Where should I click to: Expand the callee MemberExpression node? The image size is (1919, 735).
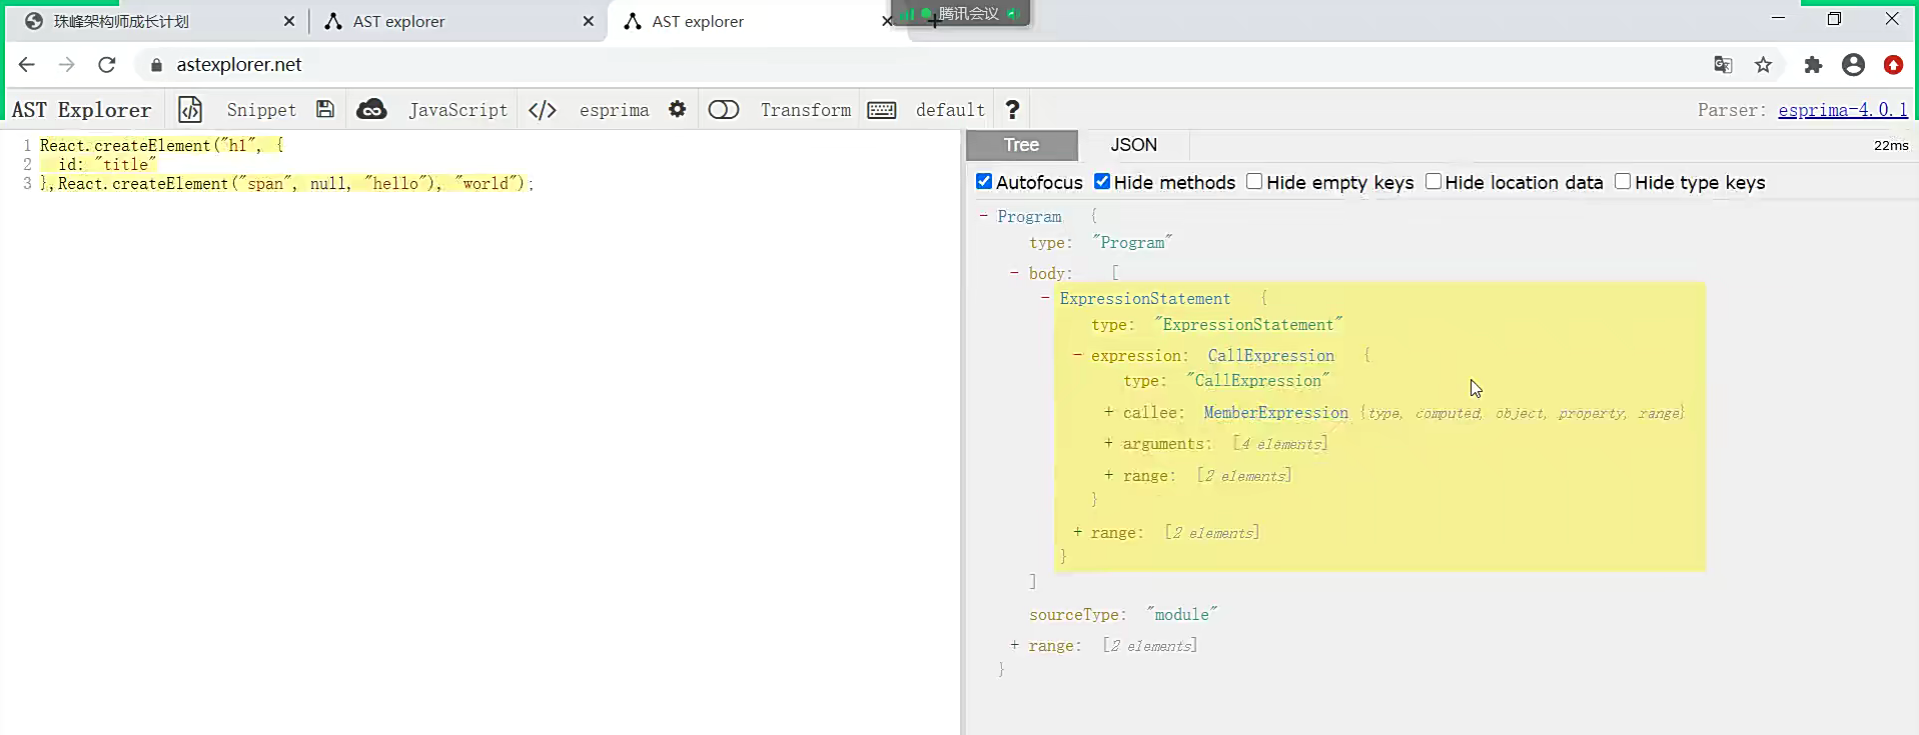coord(1109,412)
